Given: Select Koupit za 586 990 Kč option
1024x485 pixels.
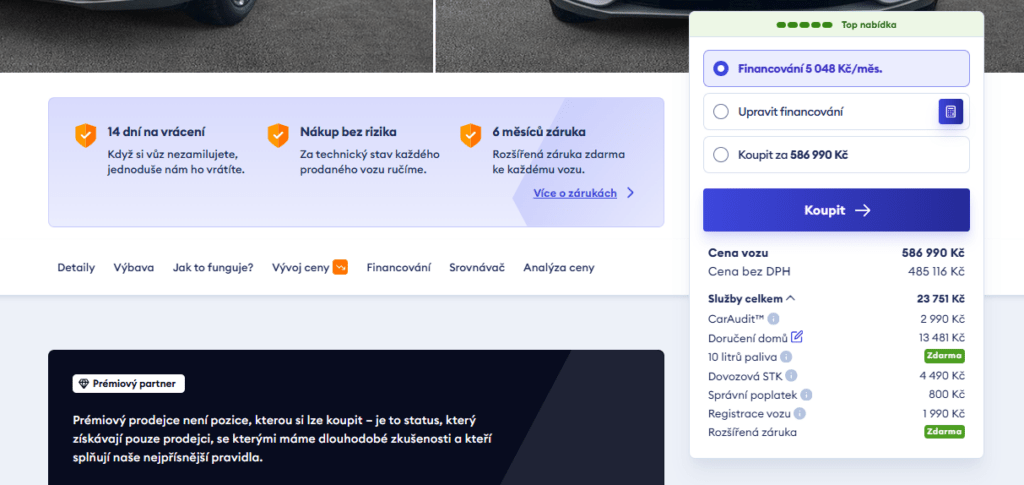Looking at the screenshot, I should (721, 155).
